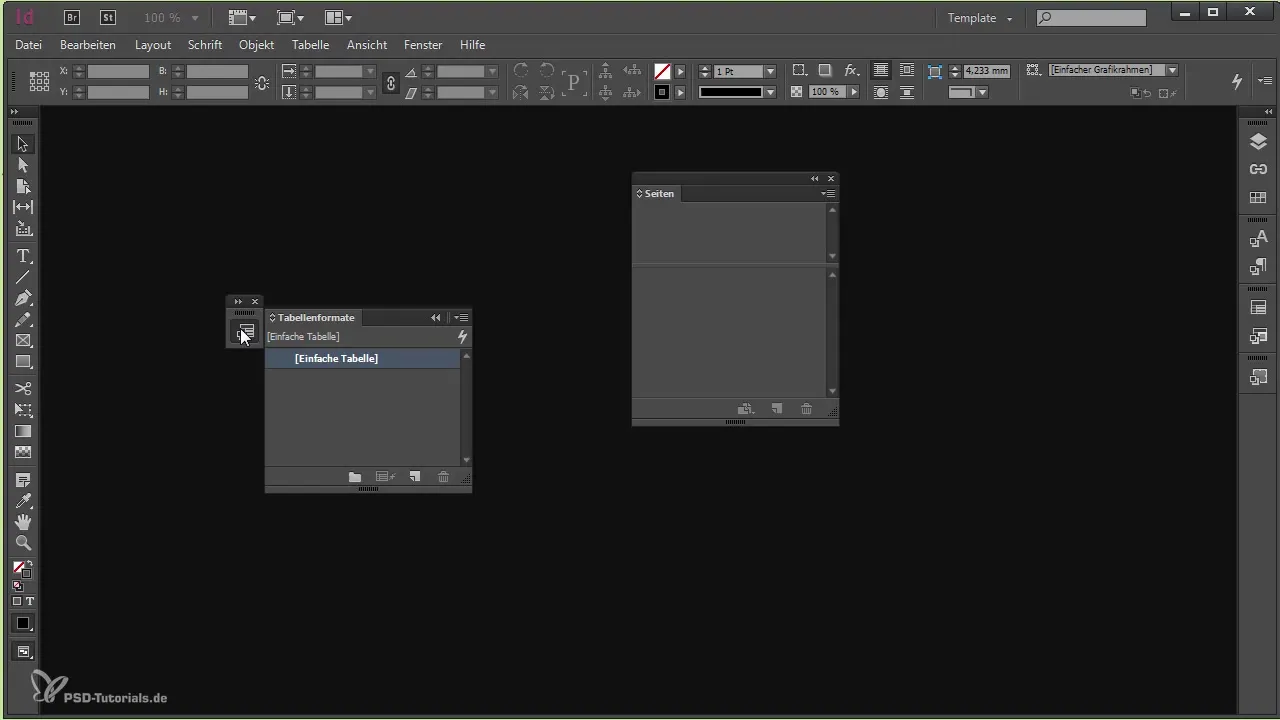Swap fill and stroke arrows
The width and height of the screenshot is (1280, 720).
coord(31,566)
